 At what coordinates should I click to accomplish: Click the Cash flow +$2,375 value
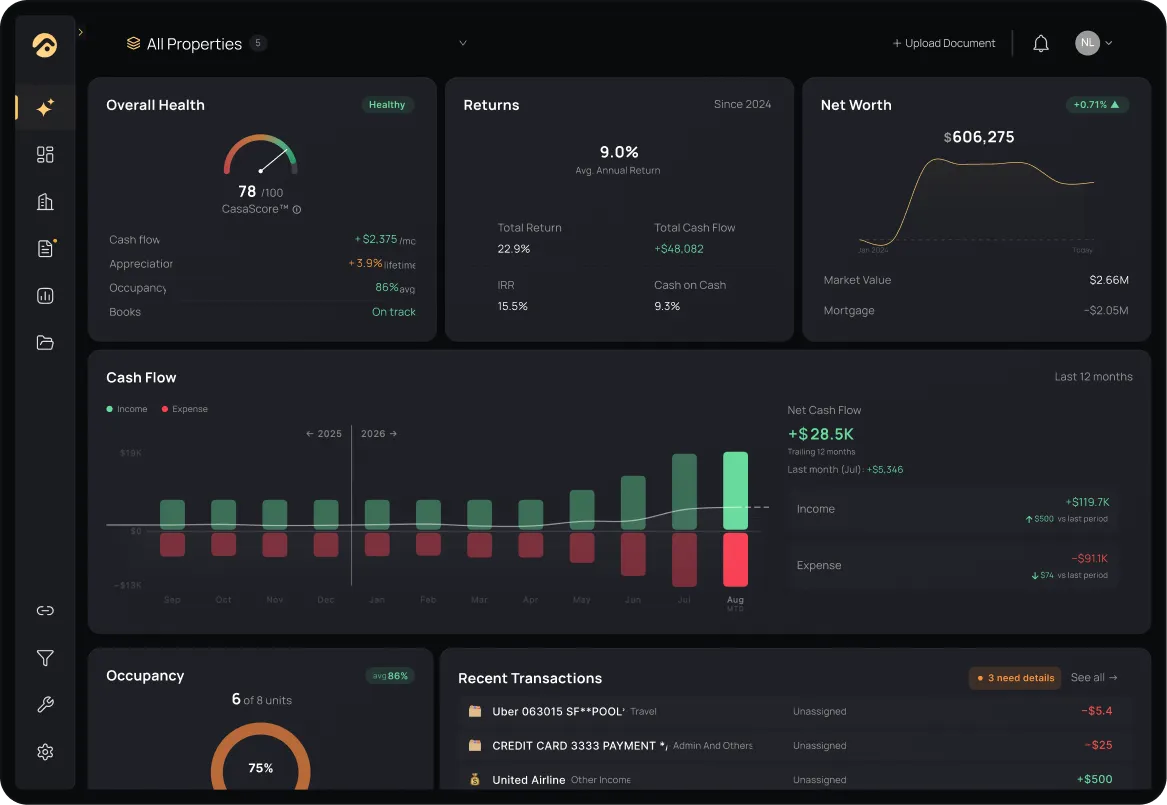click(x=385, y=240)
